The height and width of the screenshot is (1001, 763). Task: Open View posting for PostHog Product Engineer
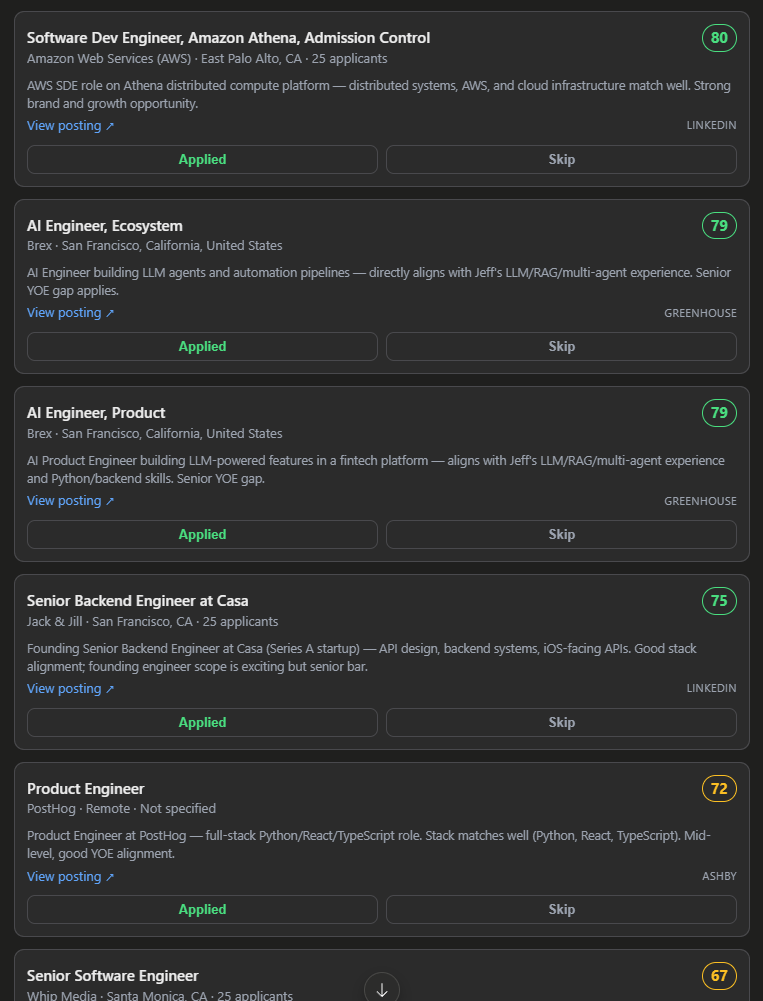[70, 877]
